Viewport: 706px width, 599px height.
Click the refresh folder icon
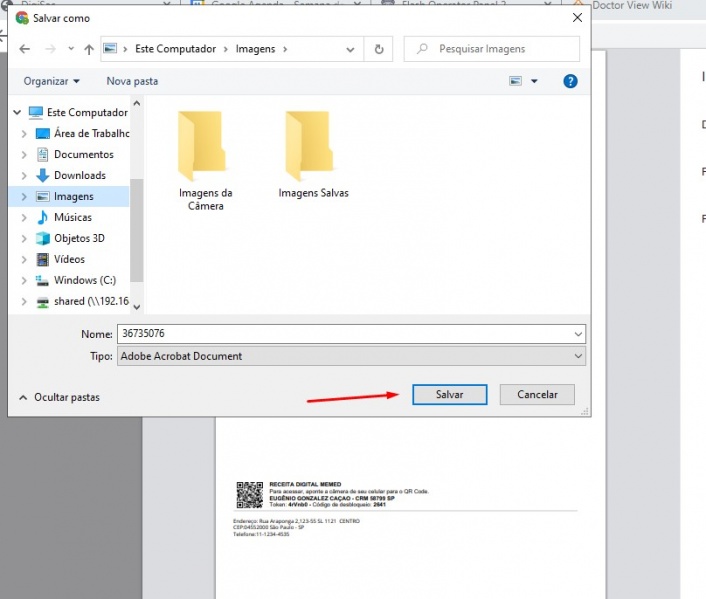coord(379,49)
